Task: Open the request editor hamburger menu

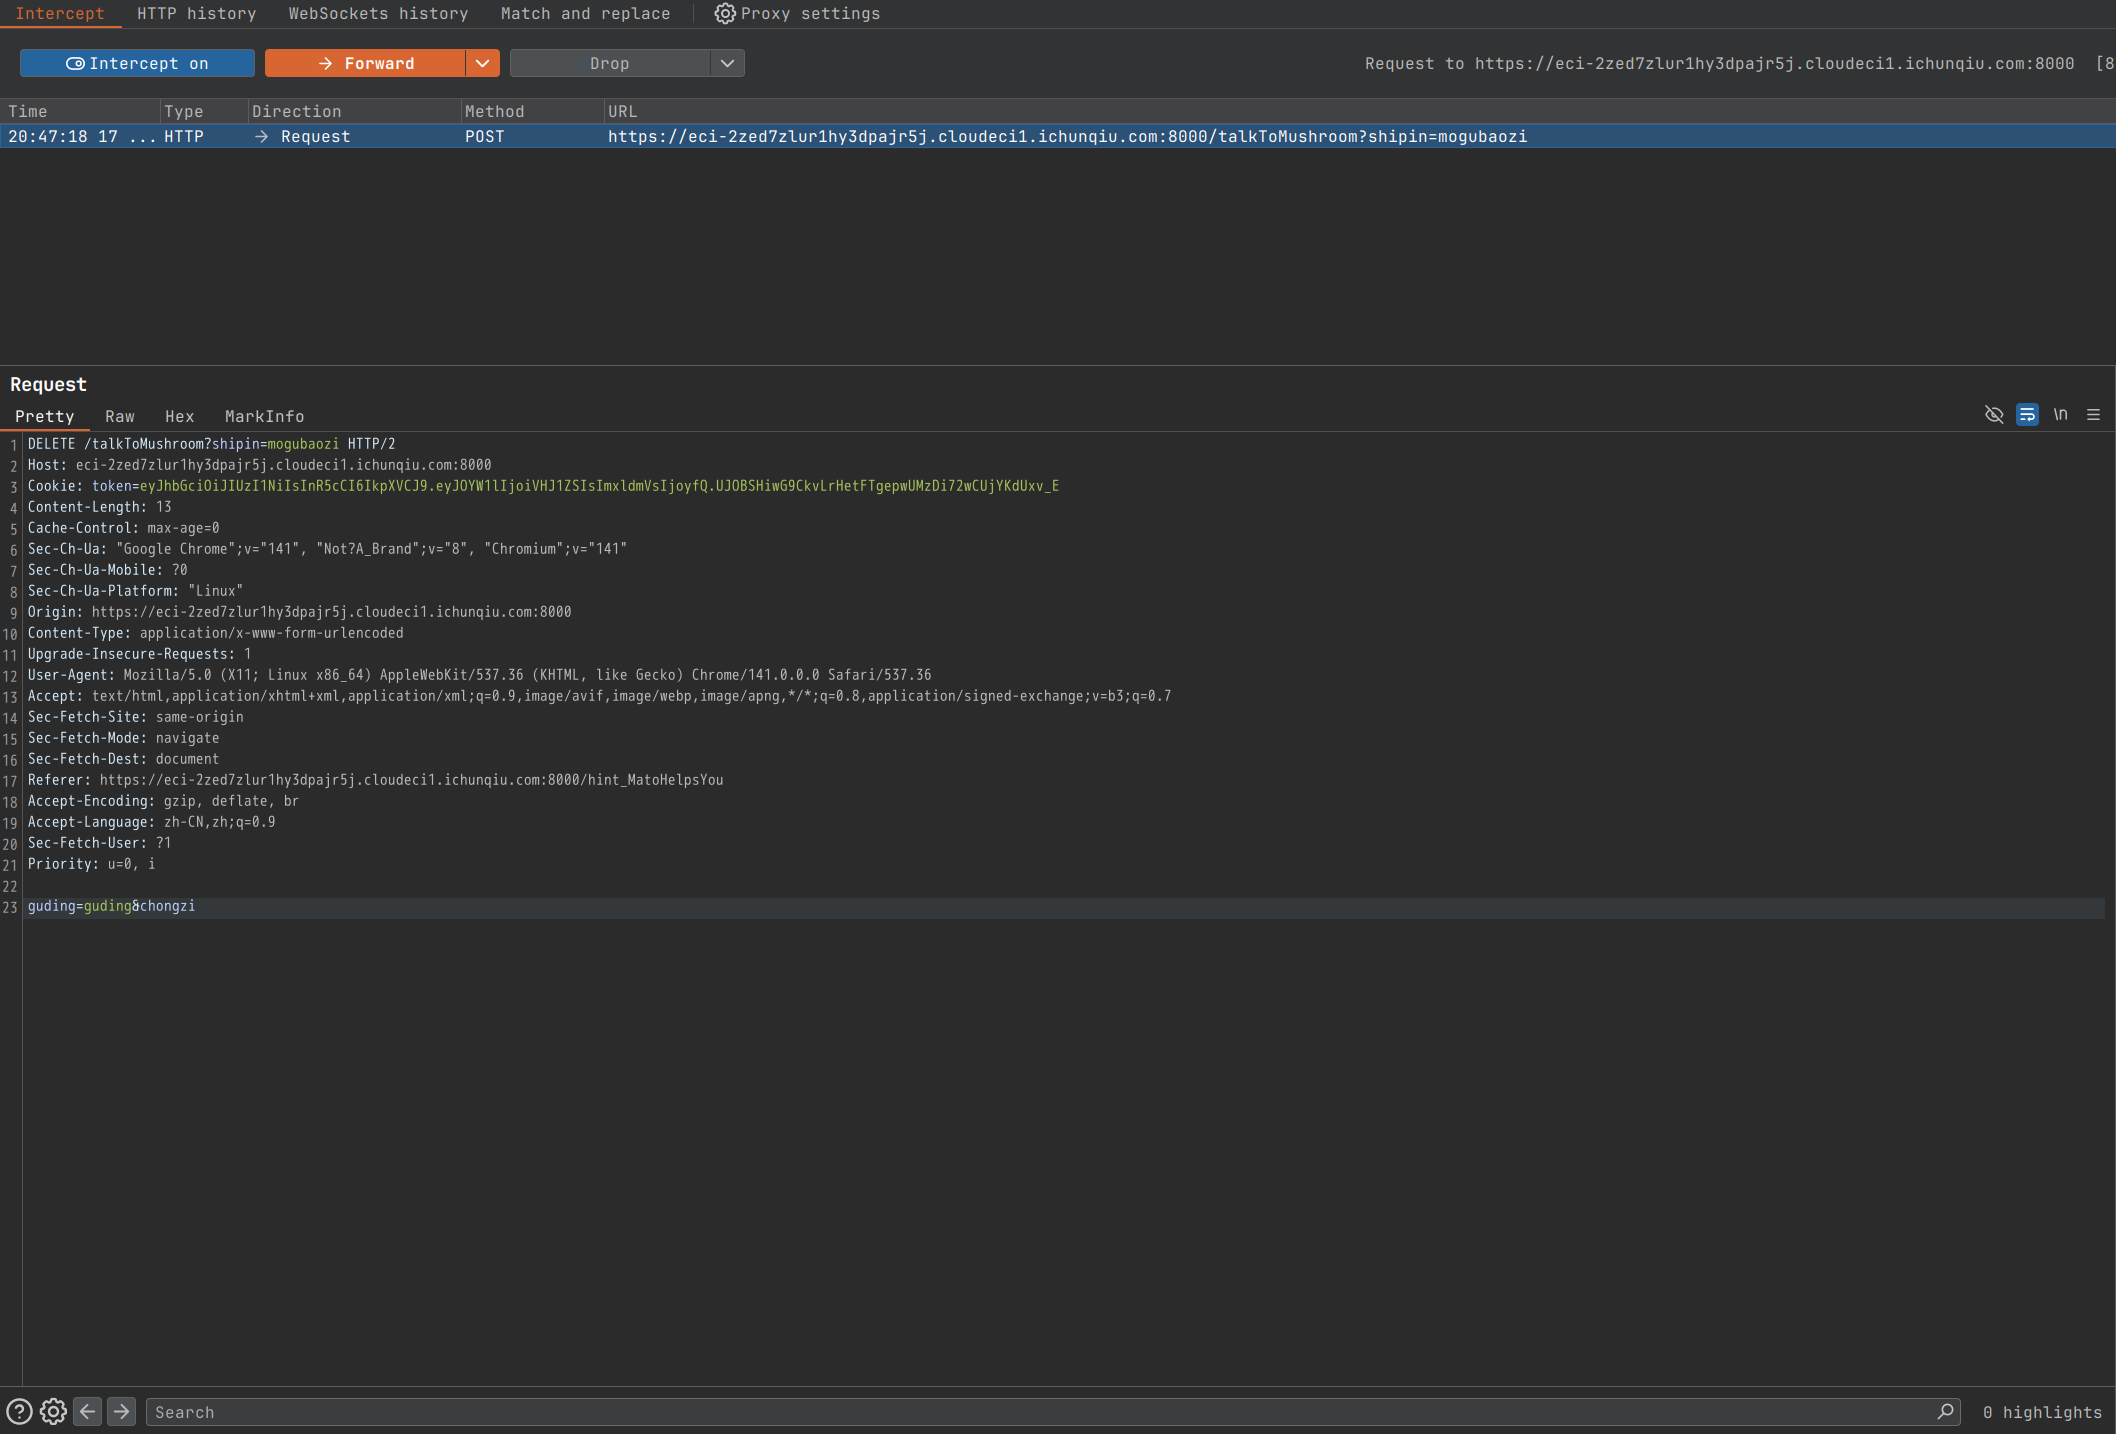Action: pyautogui.click(x=2093, y=415)
